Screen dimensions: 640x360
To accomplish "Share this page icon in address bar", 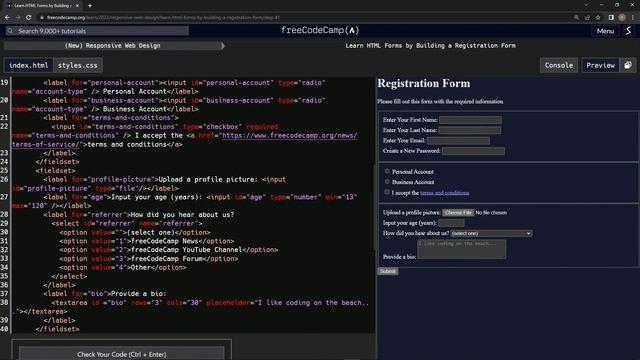I will (587, 18).
